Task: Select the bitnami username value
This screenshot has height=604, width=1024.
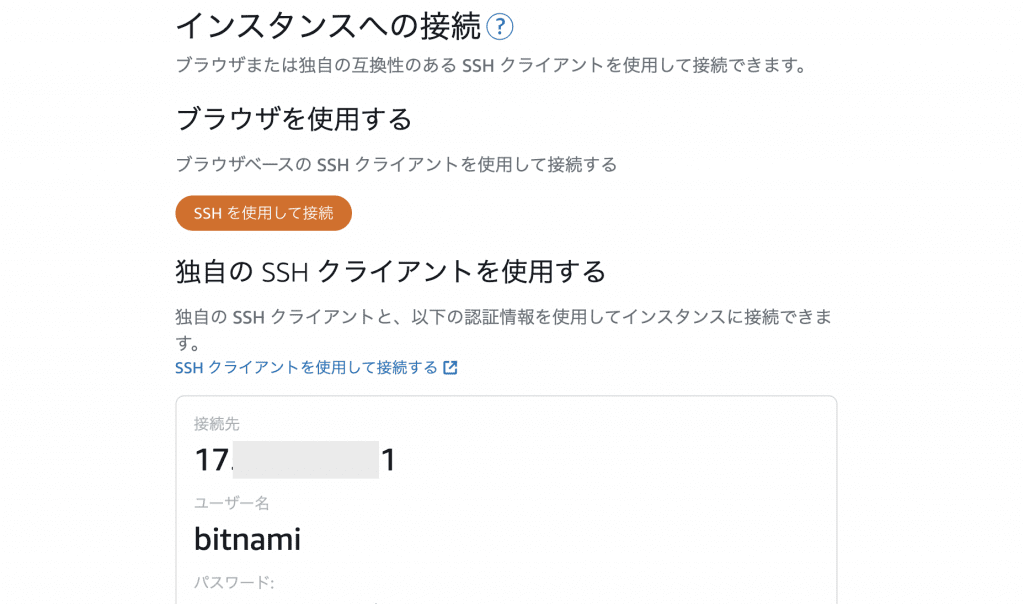Action: pyautogui.click(x=248, y=539)
